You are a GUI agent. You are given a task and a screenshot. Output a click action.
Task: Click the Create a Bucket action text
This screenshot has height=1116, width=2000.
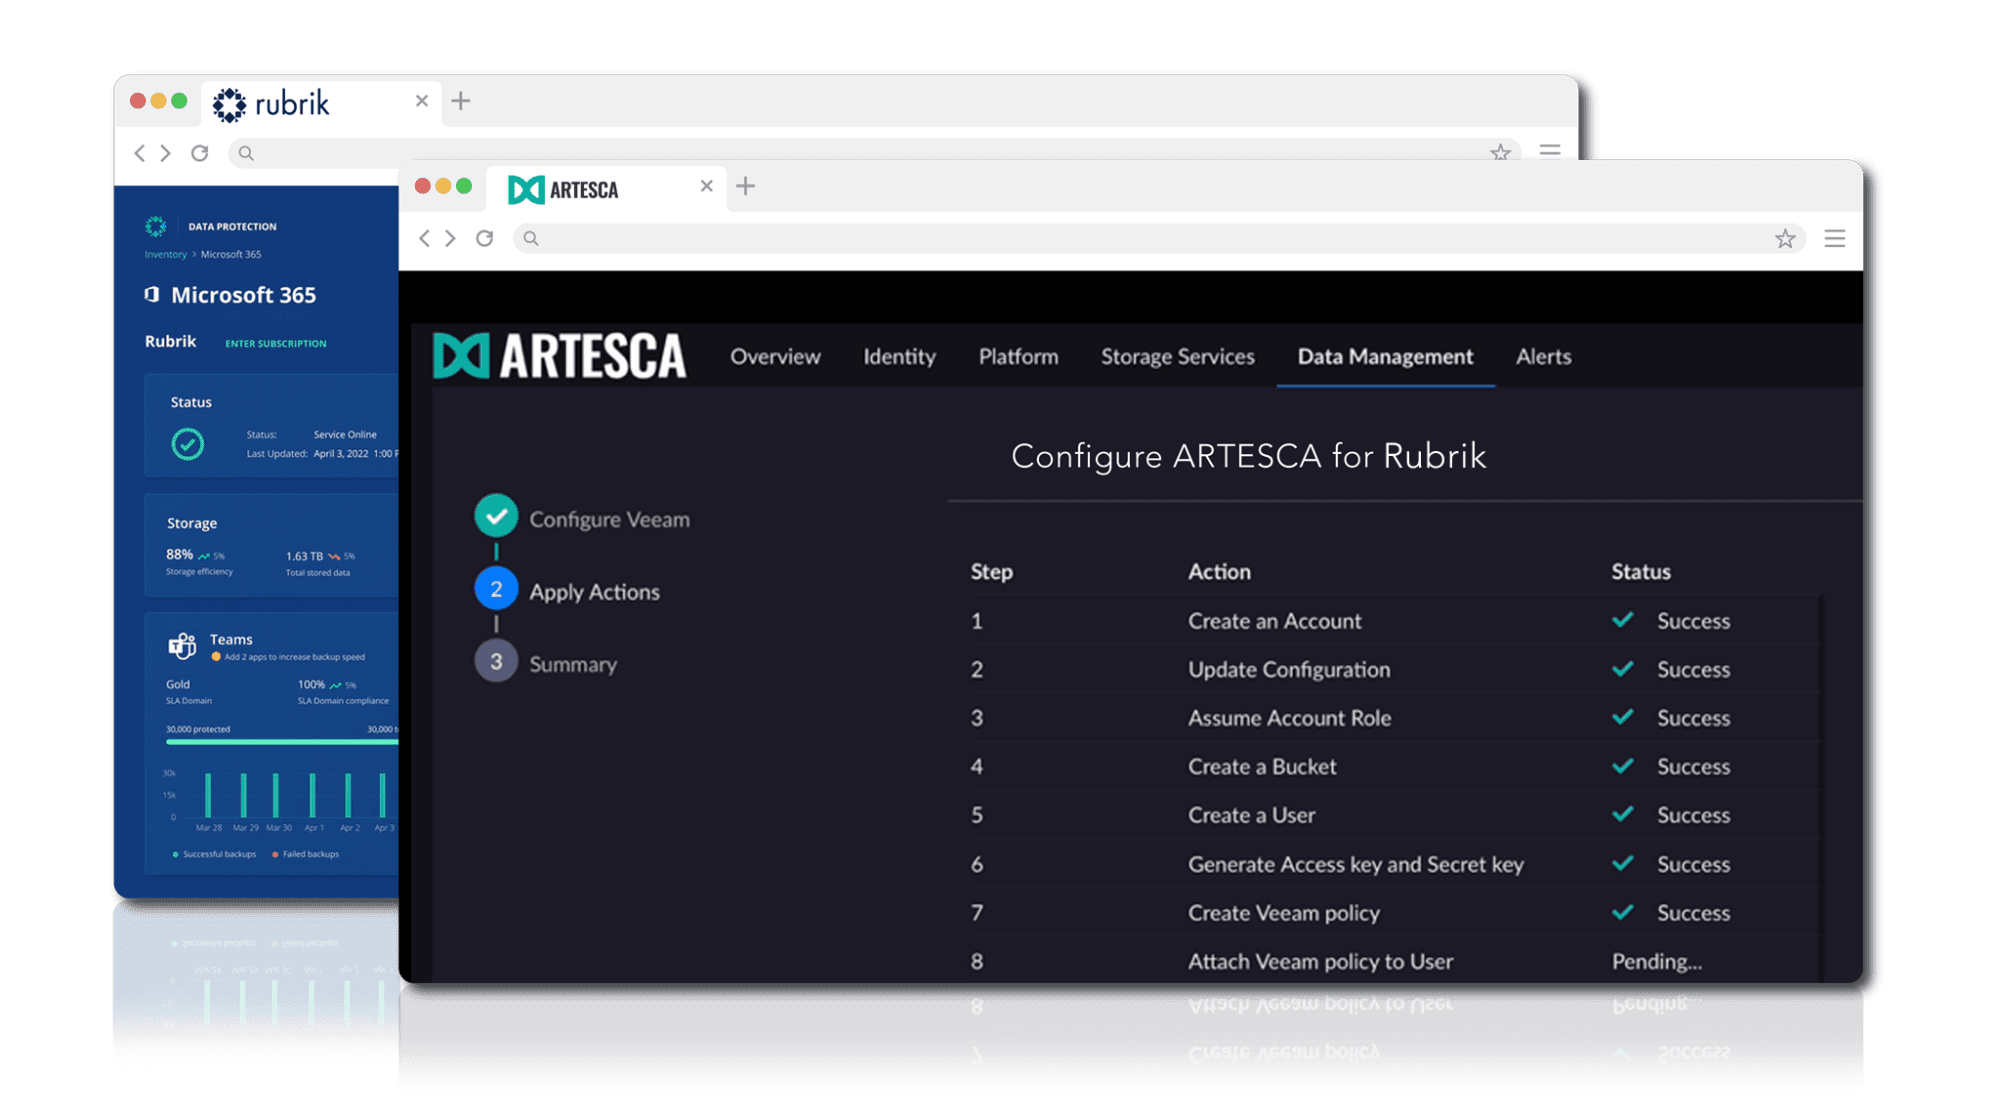[1262, 767]
